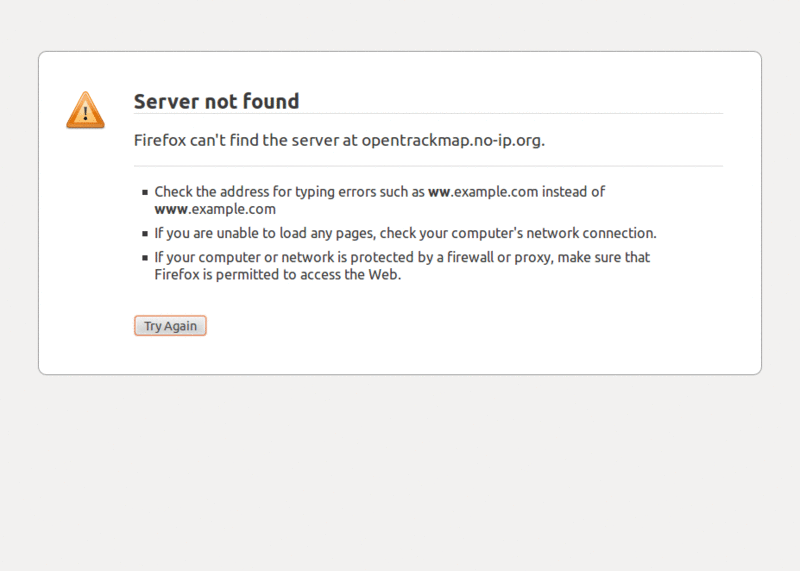The height and width of the screenshot is (571, 800).
Task: Click the bullet about checking typing errors
Action: point(380,200)
